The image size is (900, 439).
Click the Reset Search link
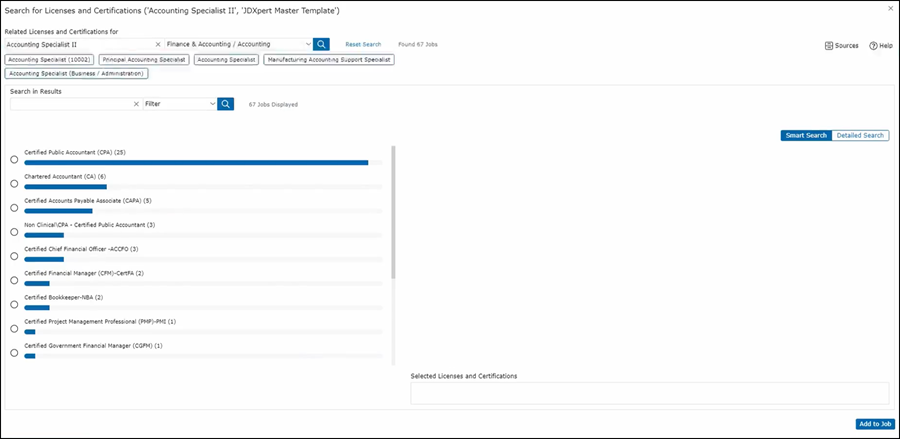[363, 45]
